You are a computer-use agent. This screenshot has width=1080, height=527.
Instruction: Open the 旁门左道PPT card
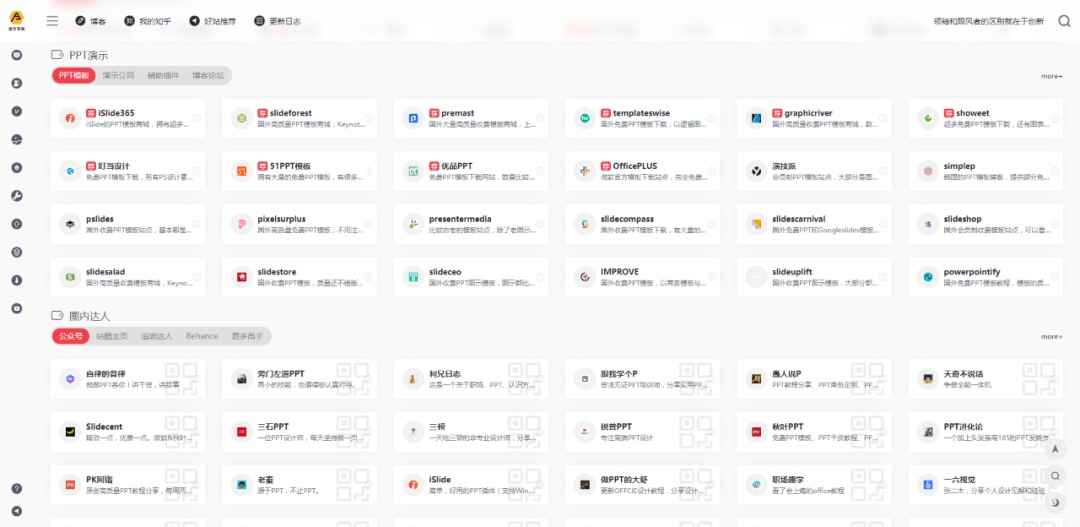coord(300,379)
